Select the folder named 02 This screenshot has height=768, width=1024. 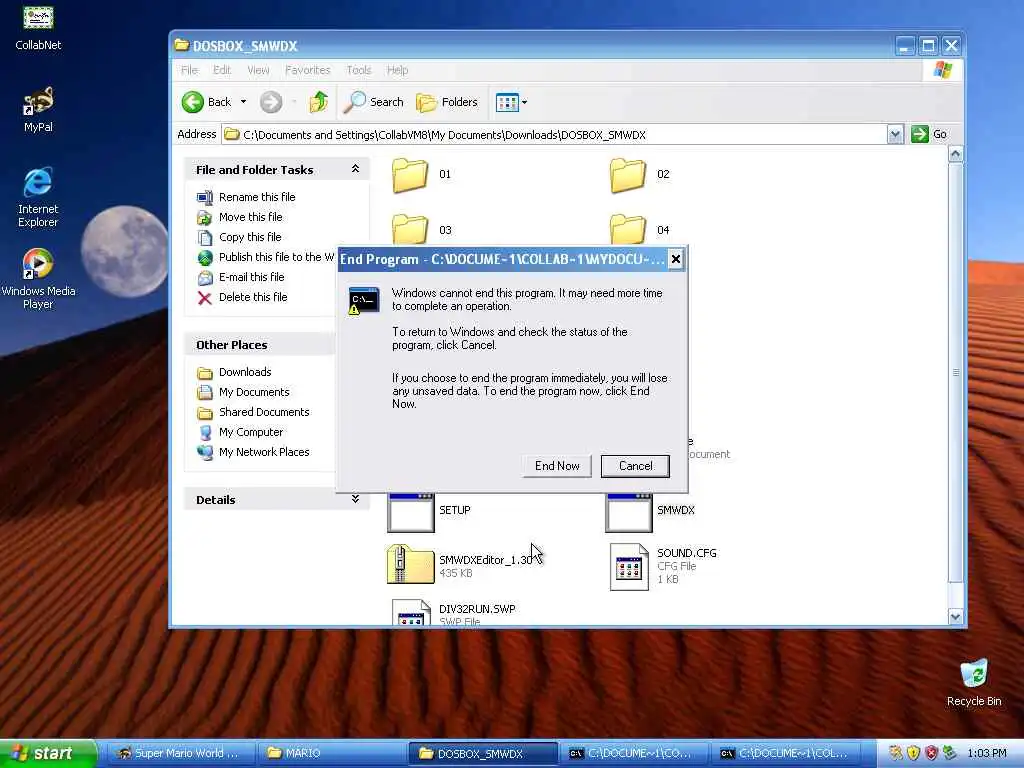(x=639, y=174)
